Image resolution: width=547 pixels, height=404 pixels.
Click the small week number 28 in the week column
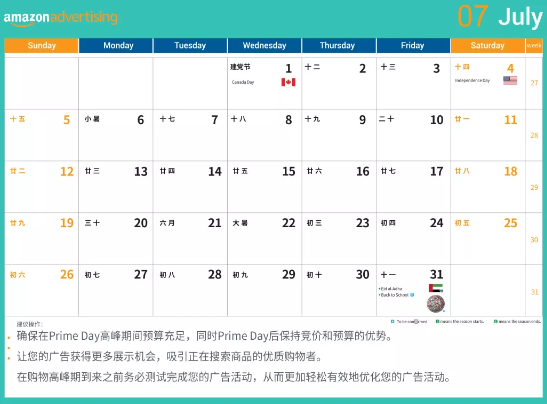[534, 135]
